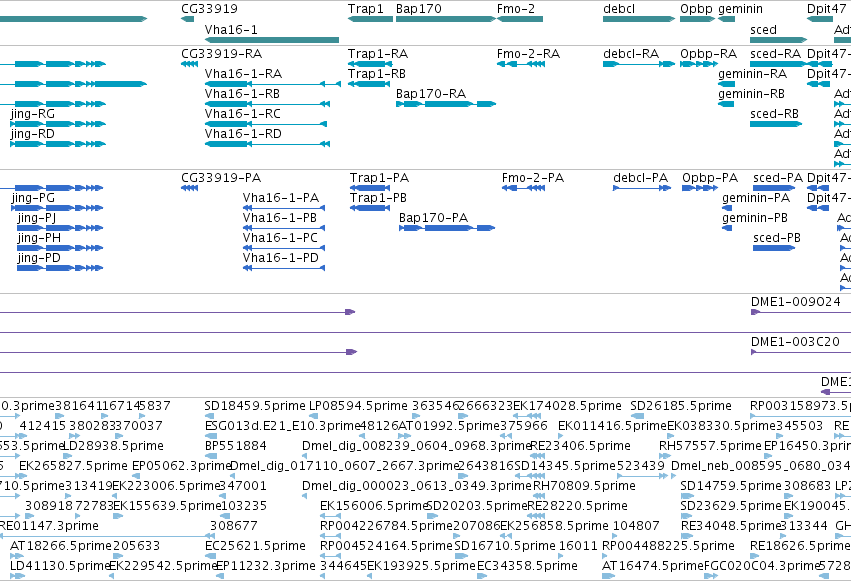Click the EK156006.5prime EST label
851x581 pixels.
(373, 506)
